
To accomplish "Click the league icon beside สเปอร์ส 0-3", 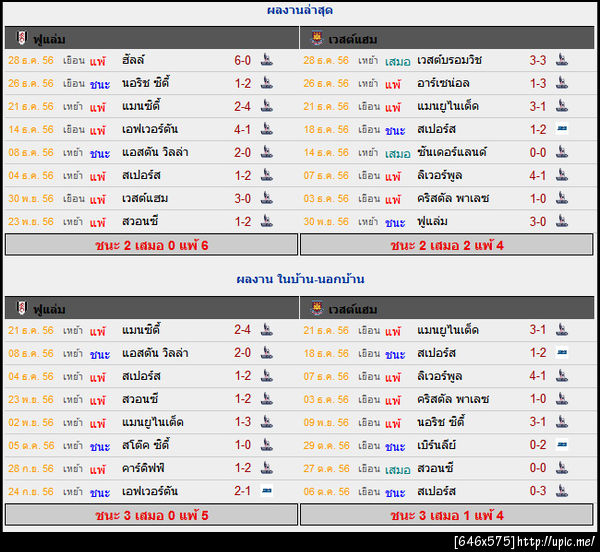I will (562, 491).
